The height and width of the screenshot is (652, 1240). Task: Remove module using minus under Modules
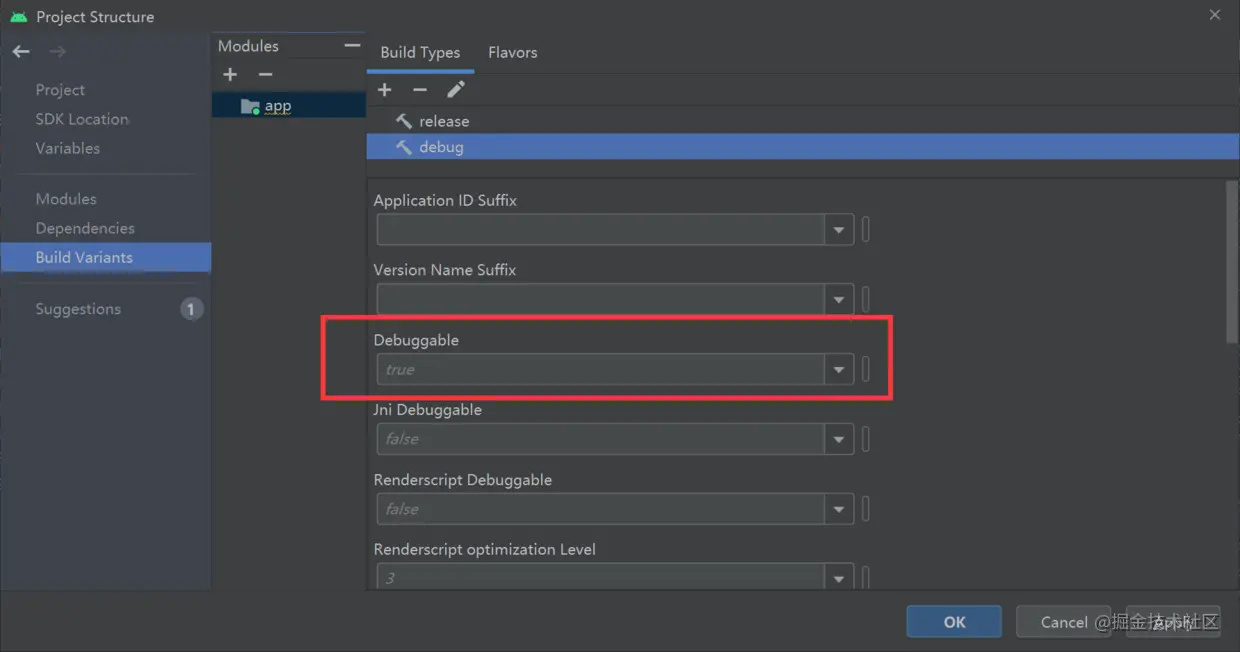click(x=265, y=74)
